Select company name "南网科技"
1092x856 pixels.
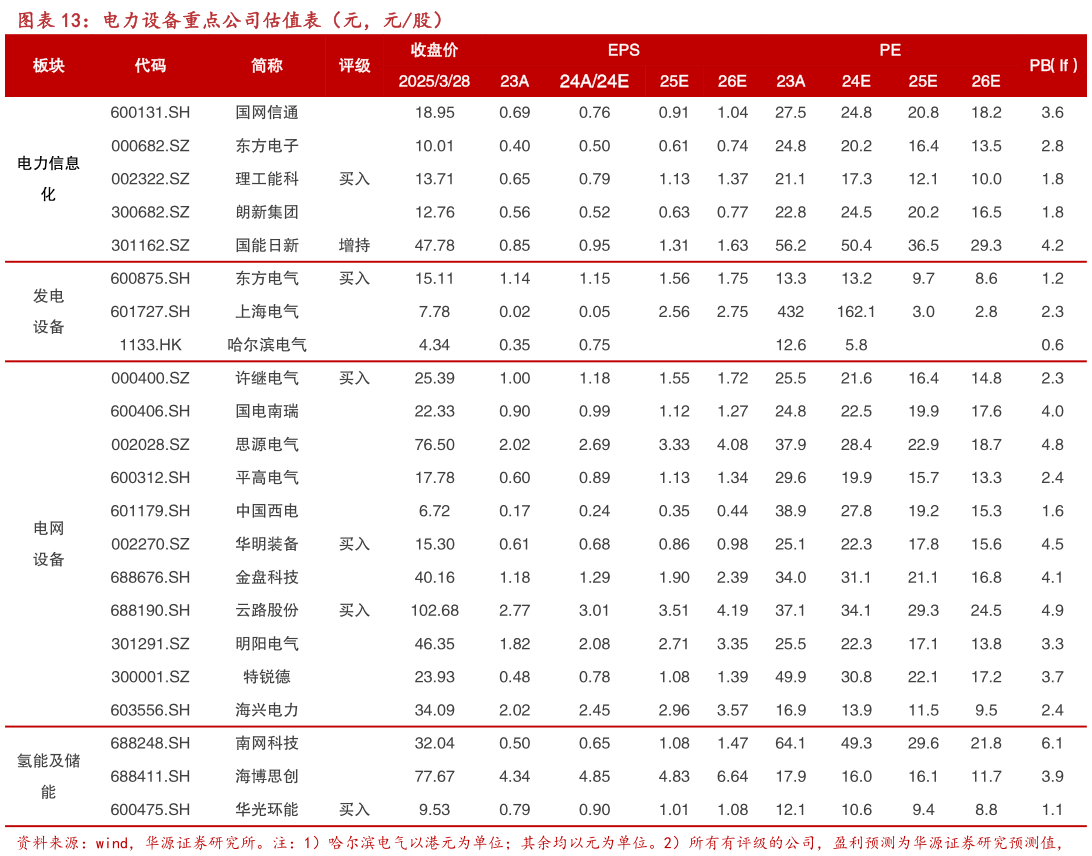[x=267, y=743]
